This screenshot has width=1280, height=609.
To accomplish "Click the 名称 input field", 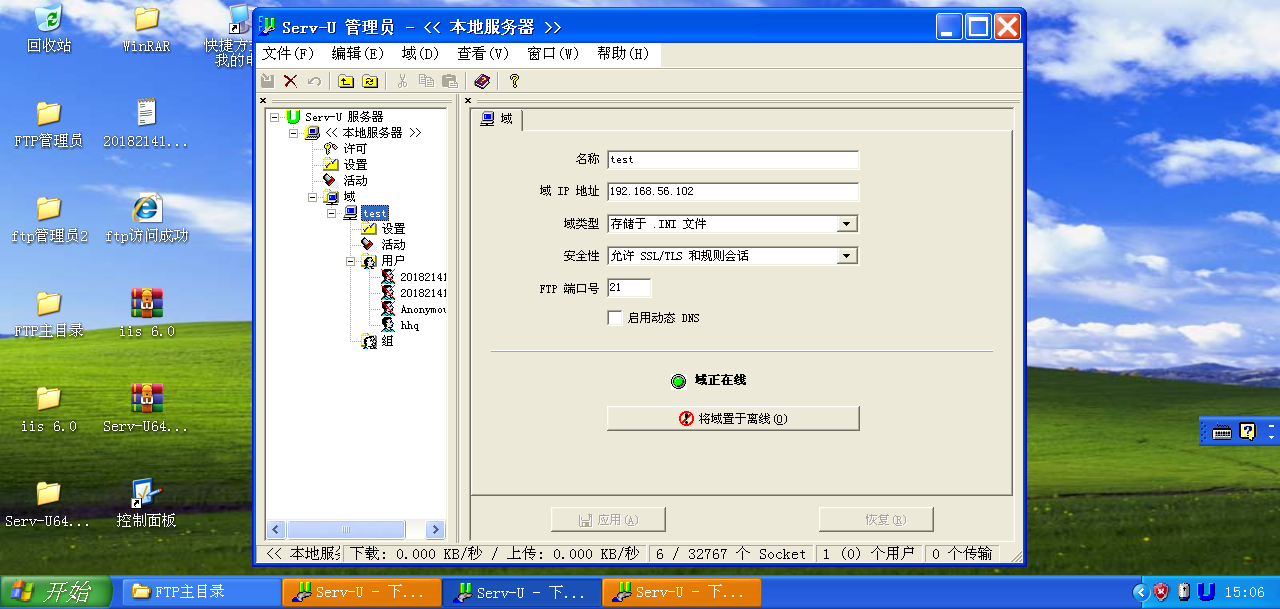I will coord(733,160).
